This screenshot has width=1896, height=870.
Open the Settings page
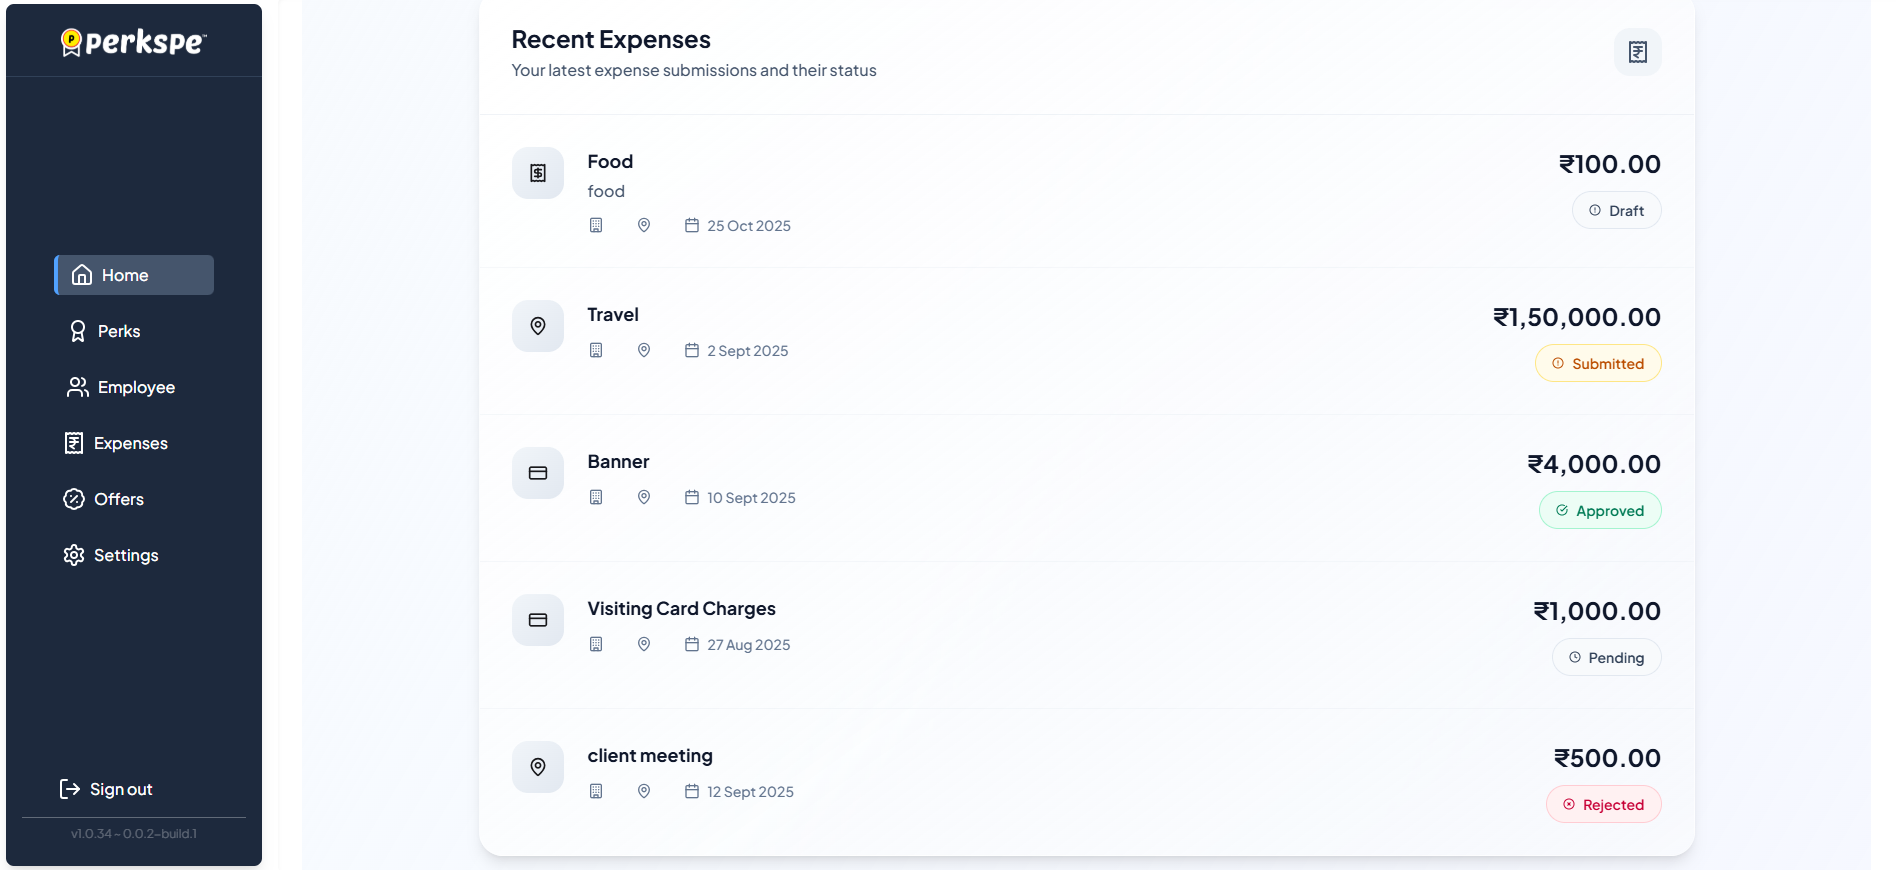[x=125, y=555]
